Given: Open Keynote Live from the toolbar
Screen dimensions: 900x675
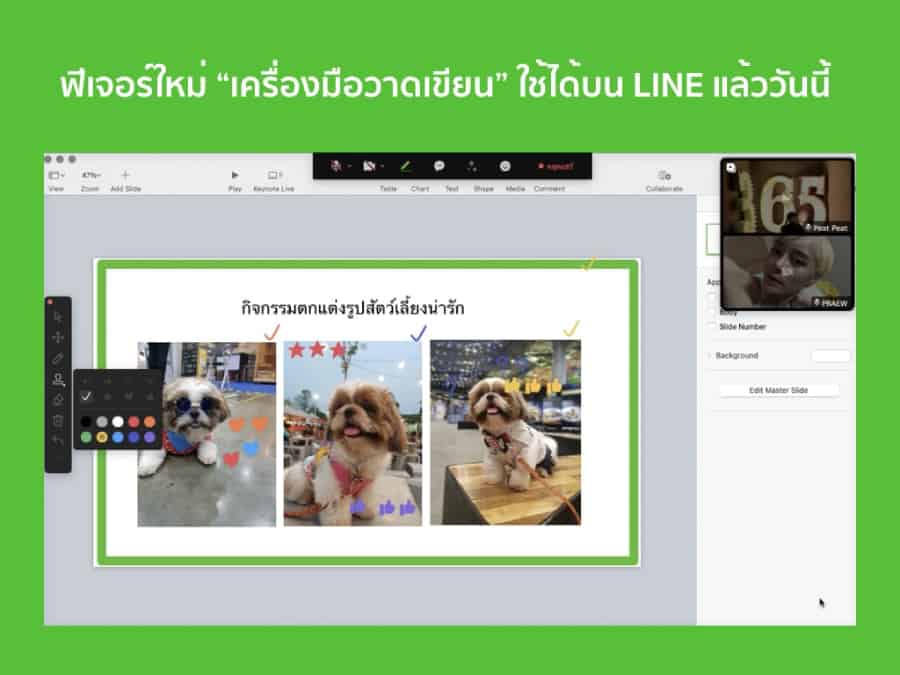Looking at the screenshot, I should coord(273,175).
